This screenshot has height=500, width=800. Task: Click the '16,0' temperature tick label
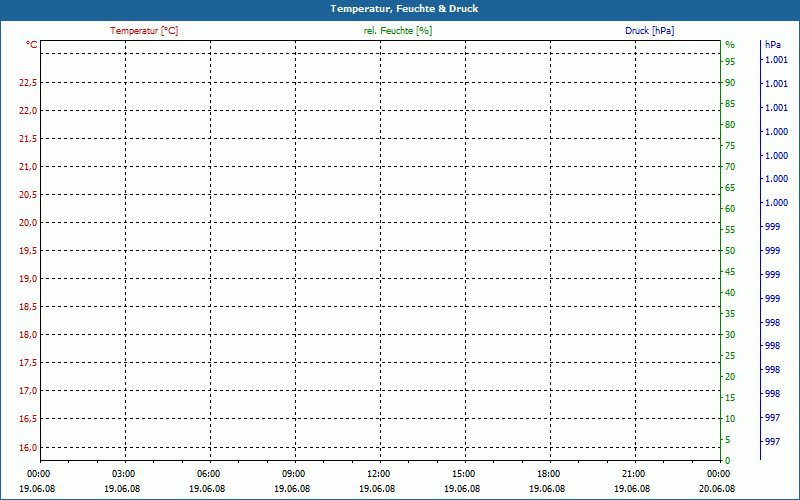(x=28, y=448)
